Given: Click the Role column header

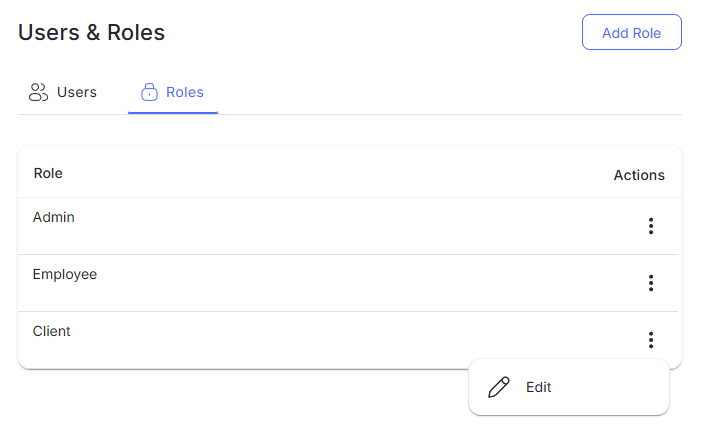Looking at the screenshot, I should [x=48, y=173].
